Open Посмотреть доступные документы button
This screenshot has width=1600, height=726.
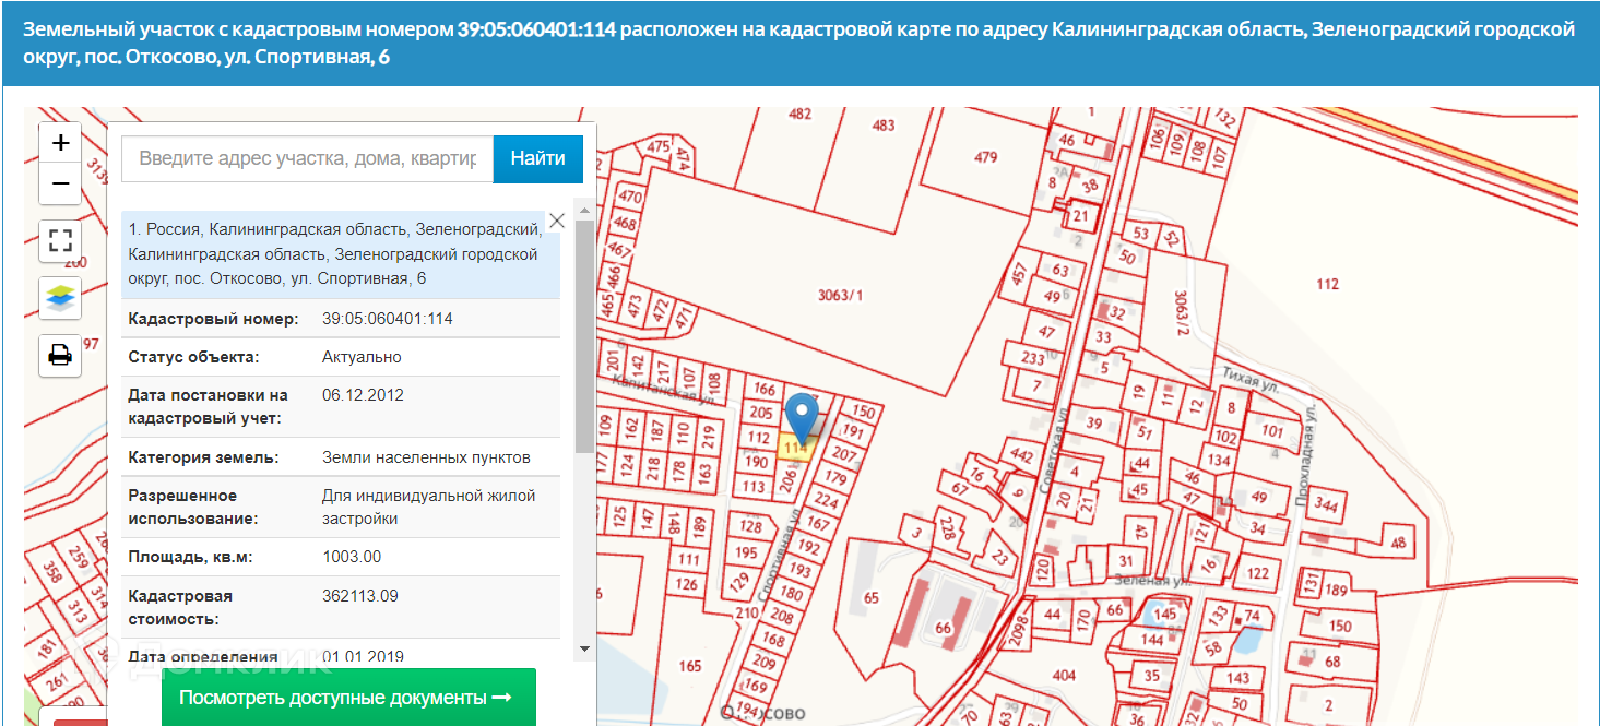point(349,697)
